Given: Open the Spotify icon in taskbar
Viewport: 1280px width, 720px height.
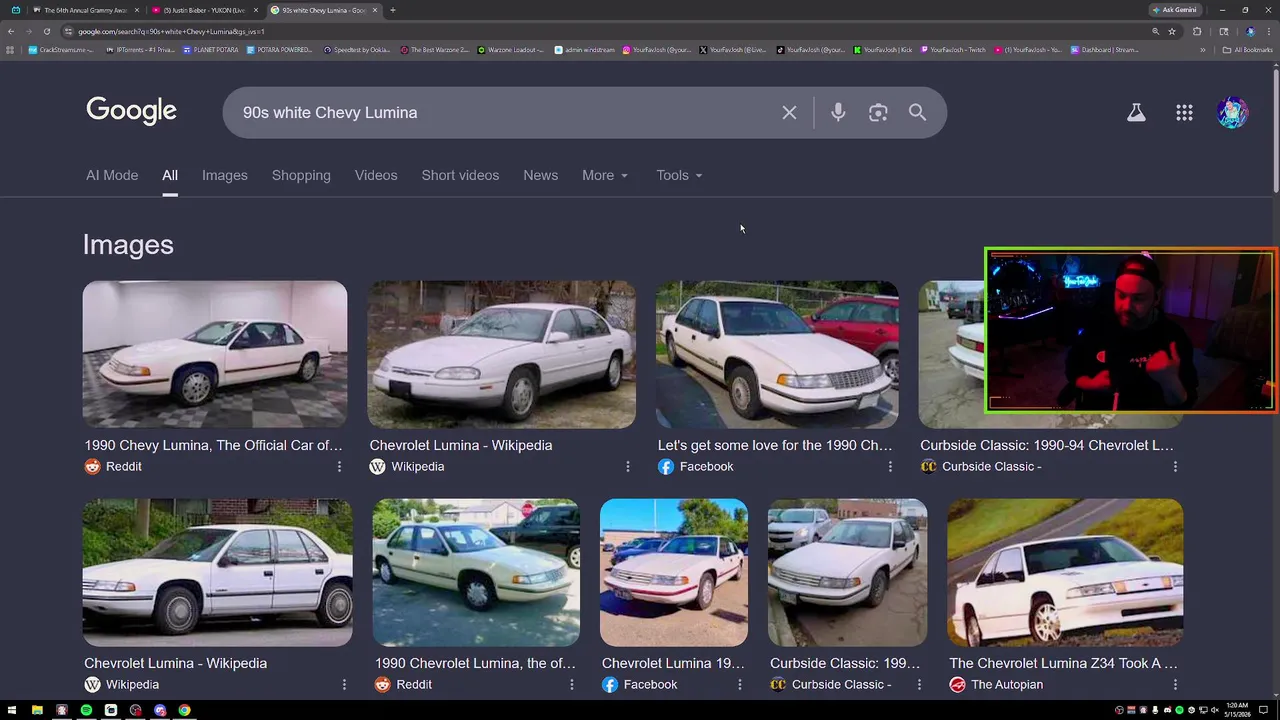Looking at the screenshot, I should pos(86,710).
